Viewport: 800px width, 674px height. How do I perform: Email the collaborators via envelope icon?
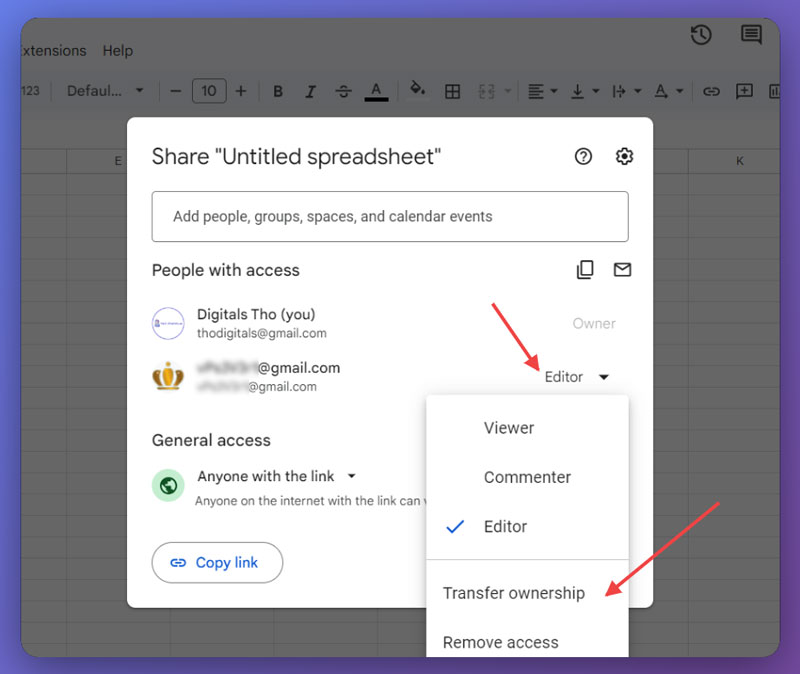tap(624, 269)
